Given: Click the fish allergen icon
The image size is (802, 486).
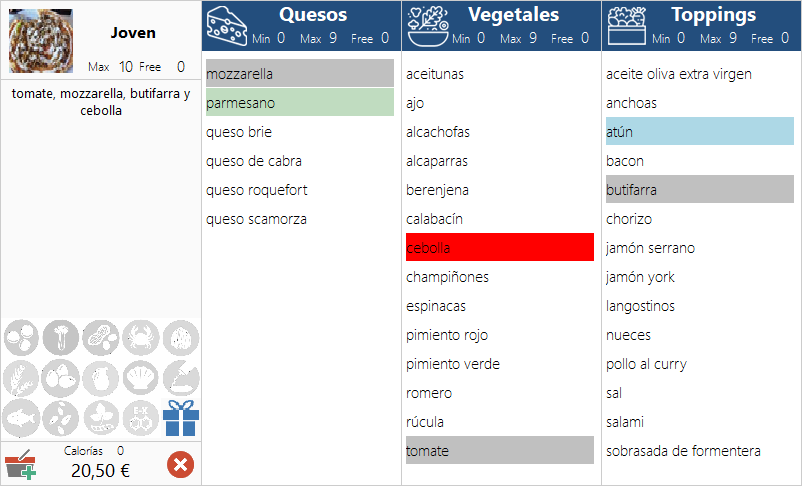Looking at the screenshot, I should point(20,417).
